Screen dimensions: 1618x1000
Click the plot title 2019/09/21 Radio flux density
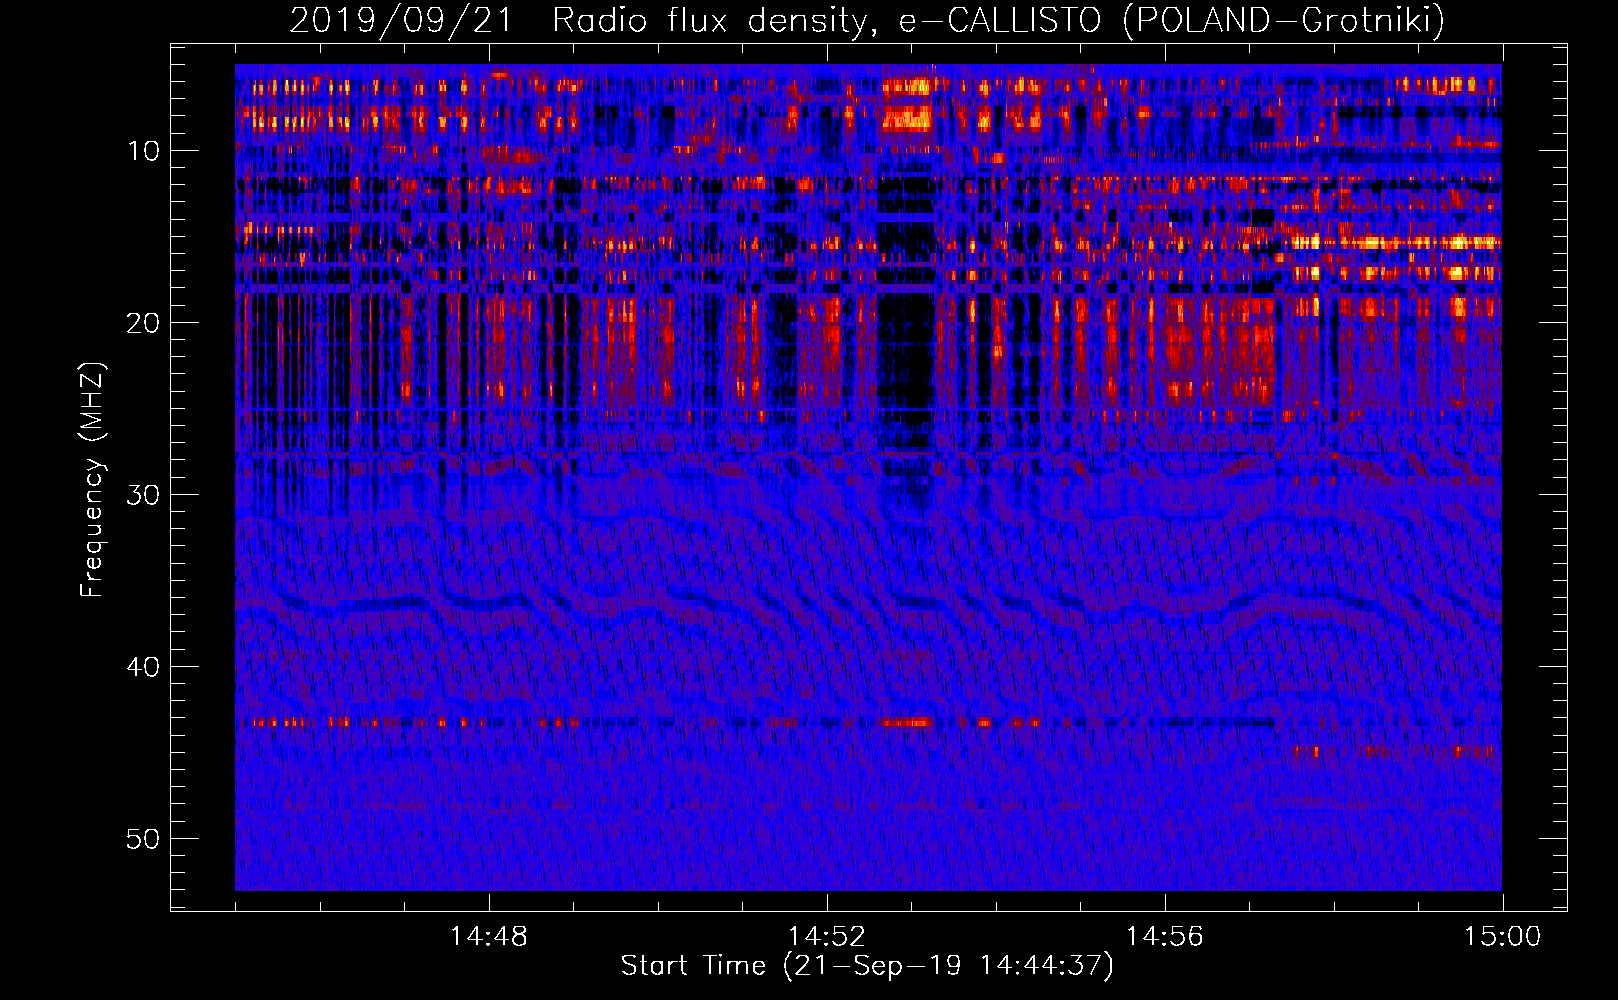867,20
